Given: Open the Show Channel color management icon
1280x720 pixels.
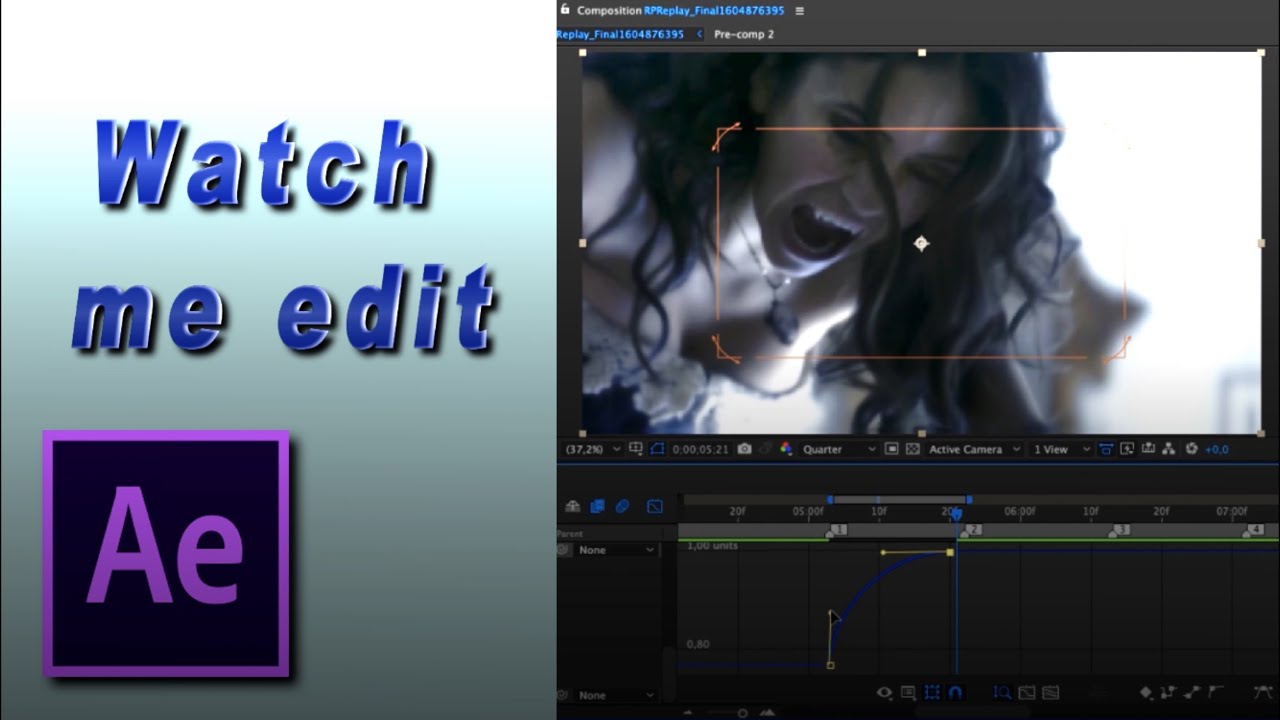Looking at the screenshot, I should coord(786,449).
